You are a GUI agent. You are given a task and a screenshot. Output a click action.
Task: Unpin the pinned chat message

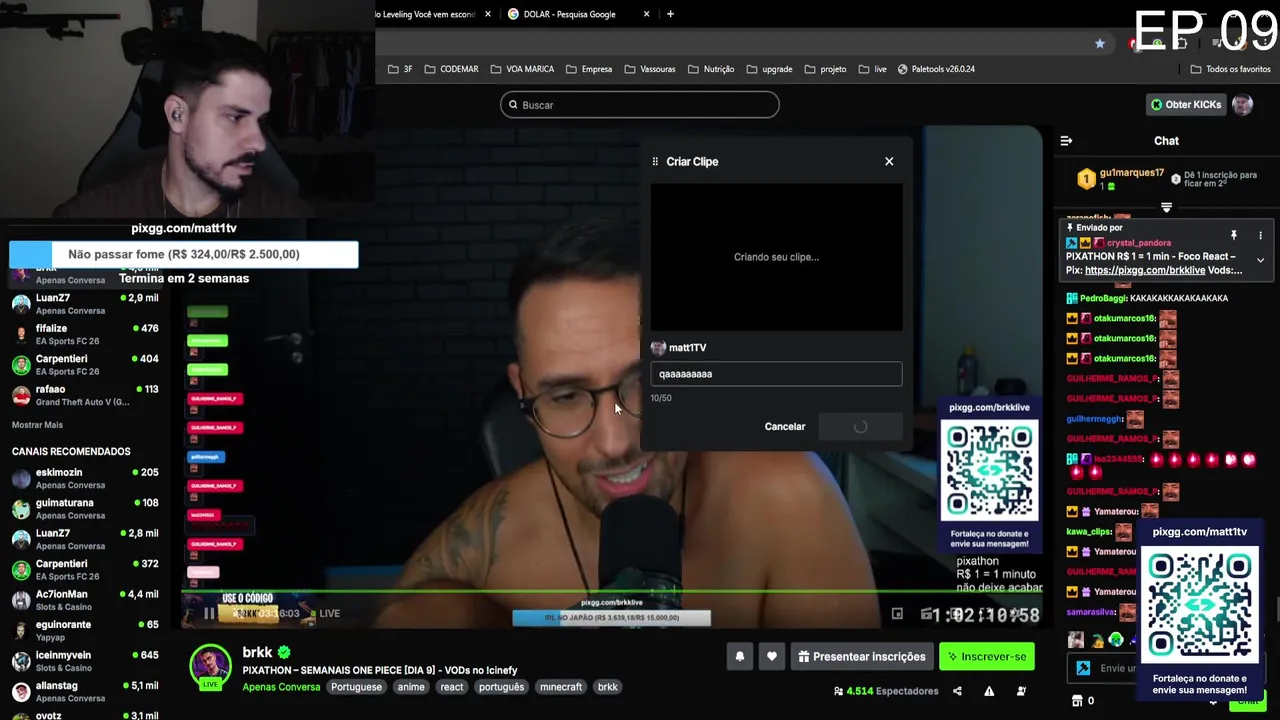pyautogui.click(x=1234, y=235)
